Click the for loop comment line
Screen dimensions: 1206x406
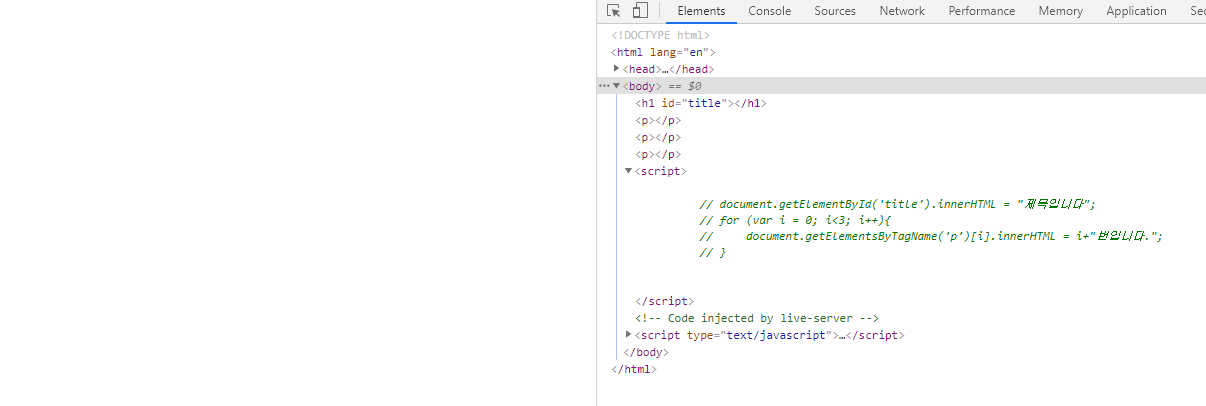tap(795, 220)
